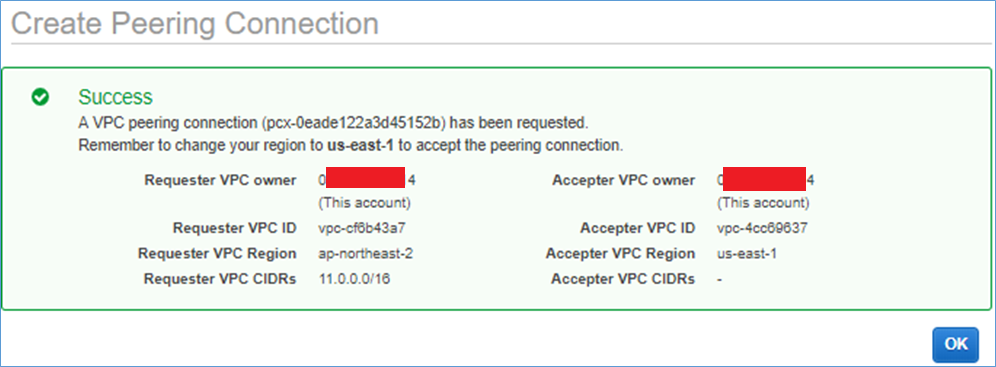The image size is (996, 367).
Task: Click the green success checkmark icon
Action: point(40,97)
